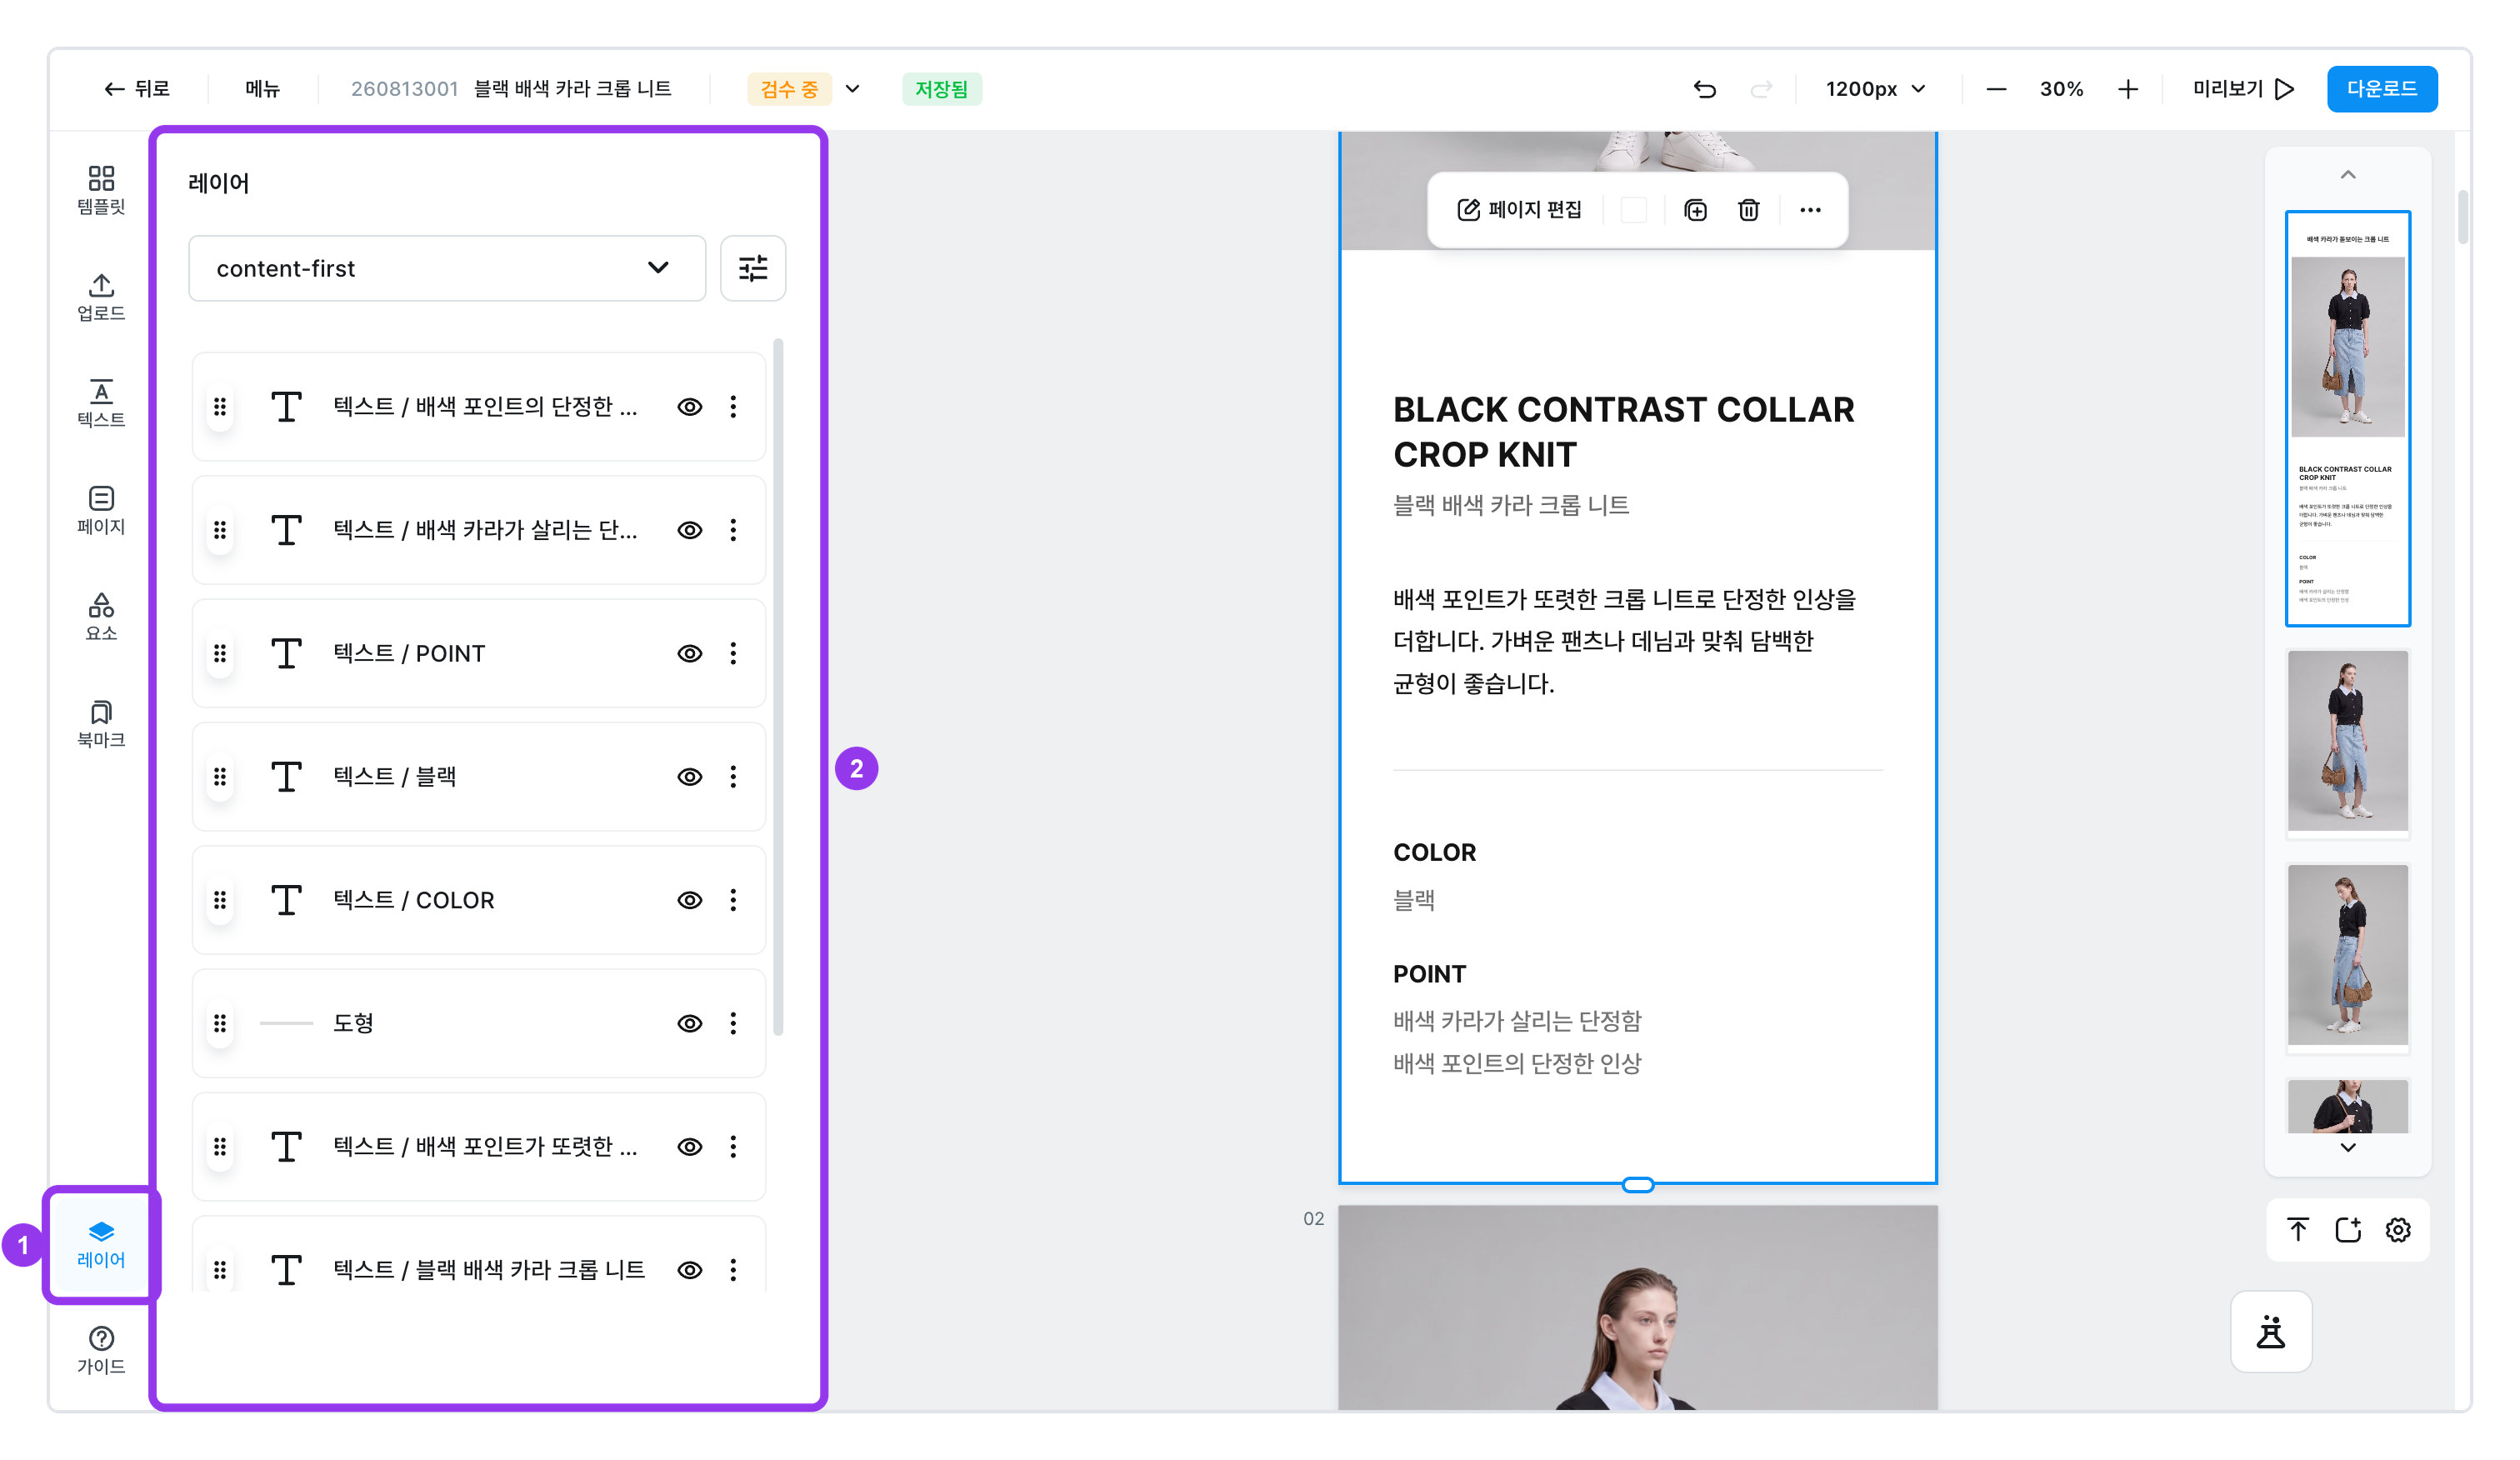2520x1460 pixels.
Task: Hide the 텍스트 / 블랙 layer
Action: click(690, 777)
